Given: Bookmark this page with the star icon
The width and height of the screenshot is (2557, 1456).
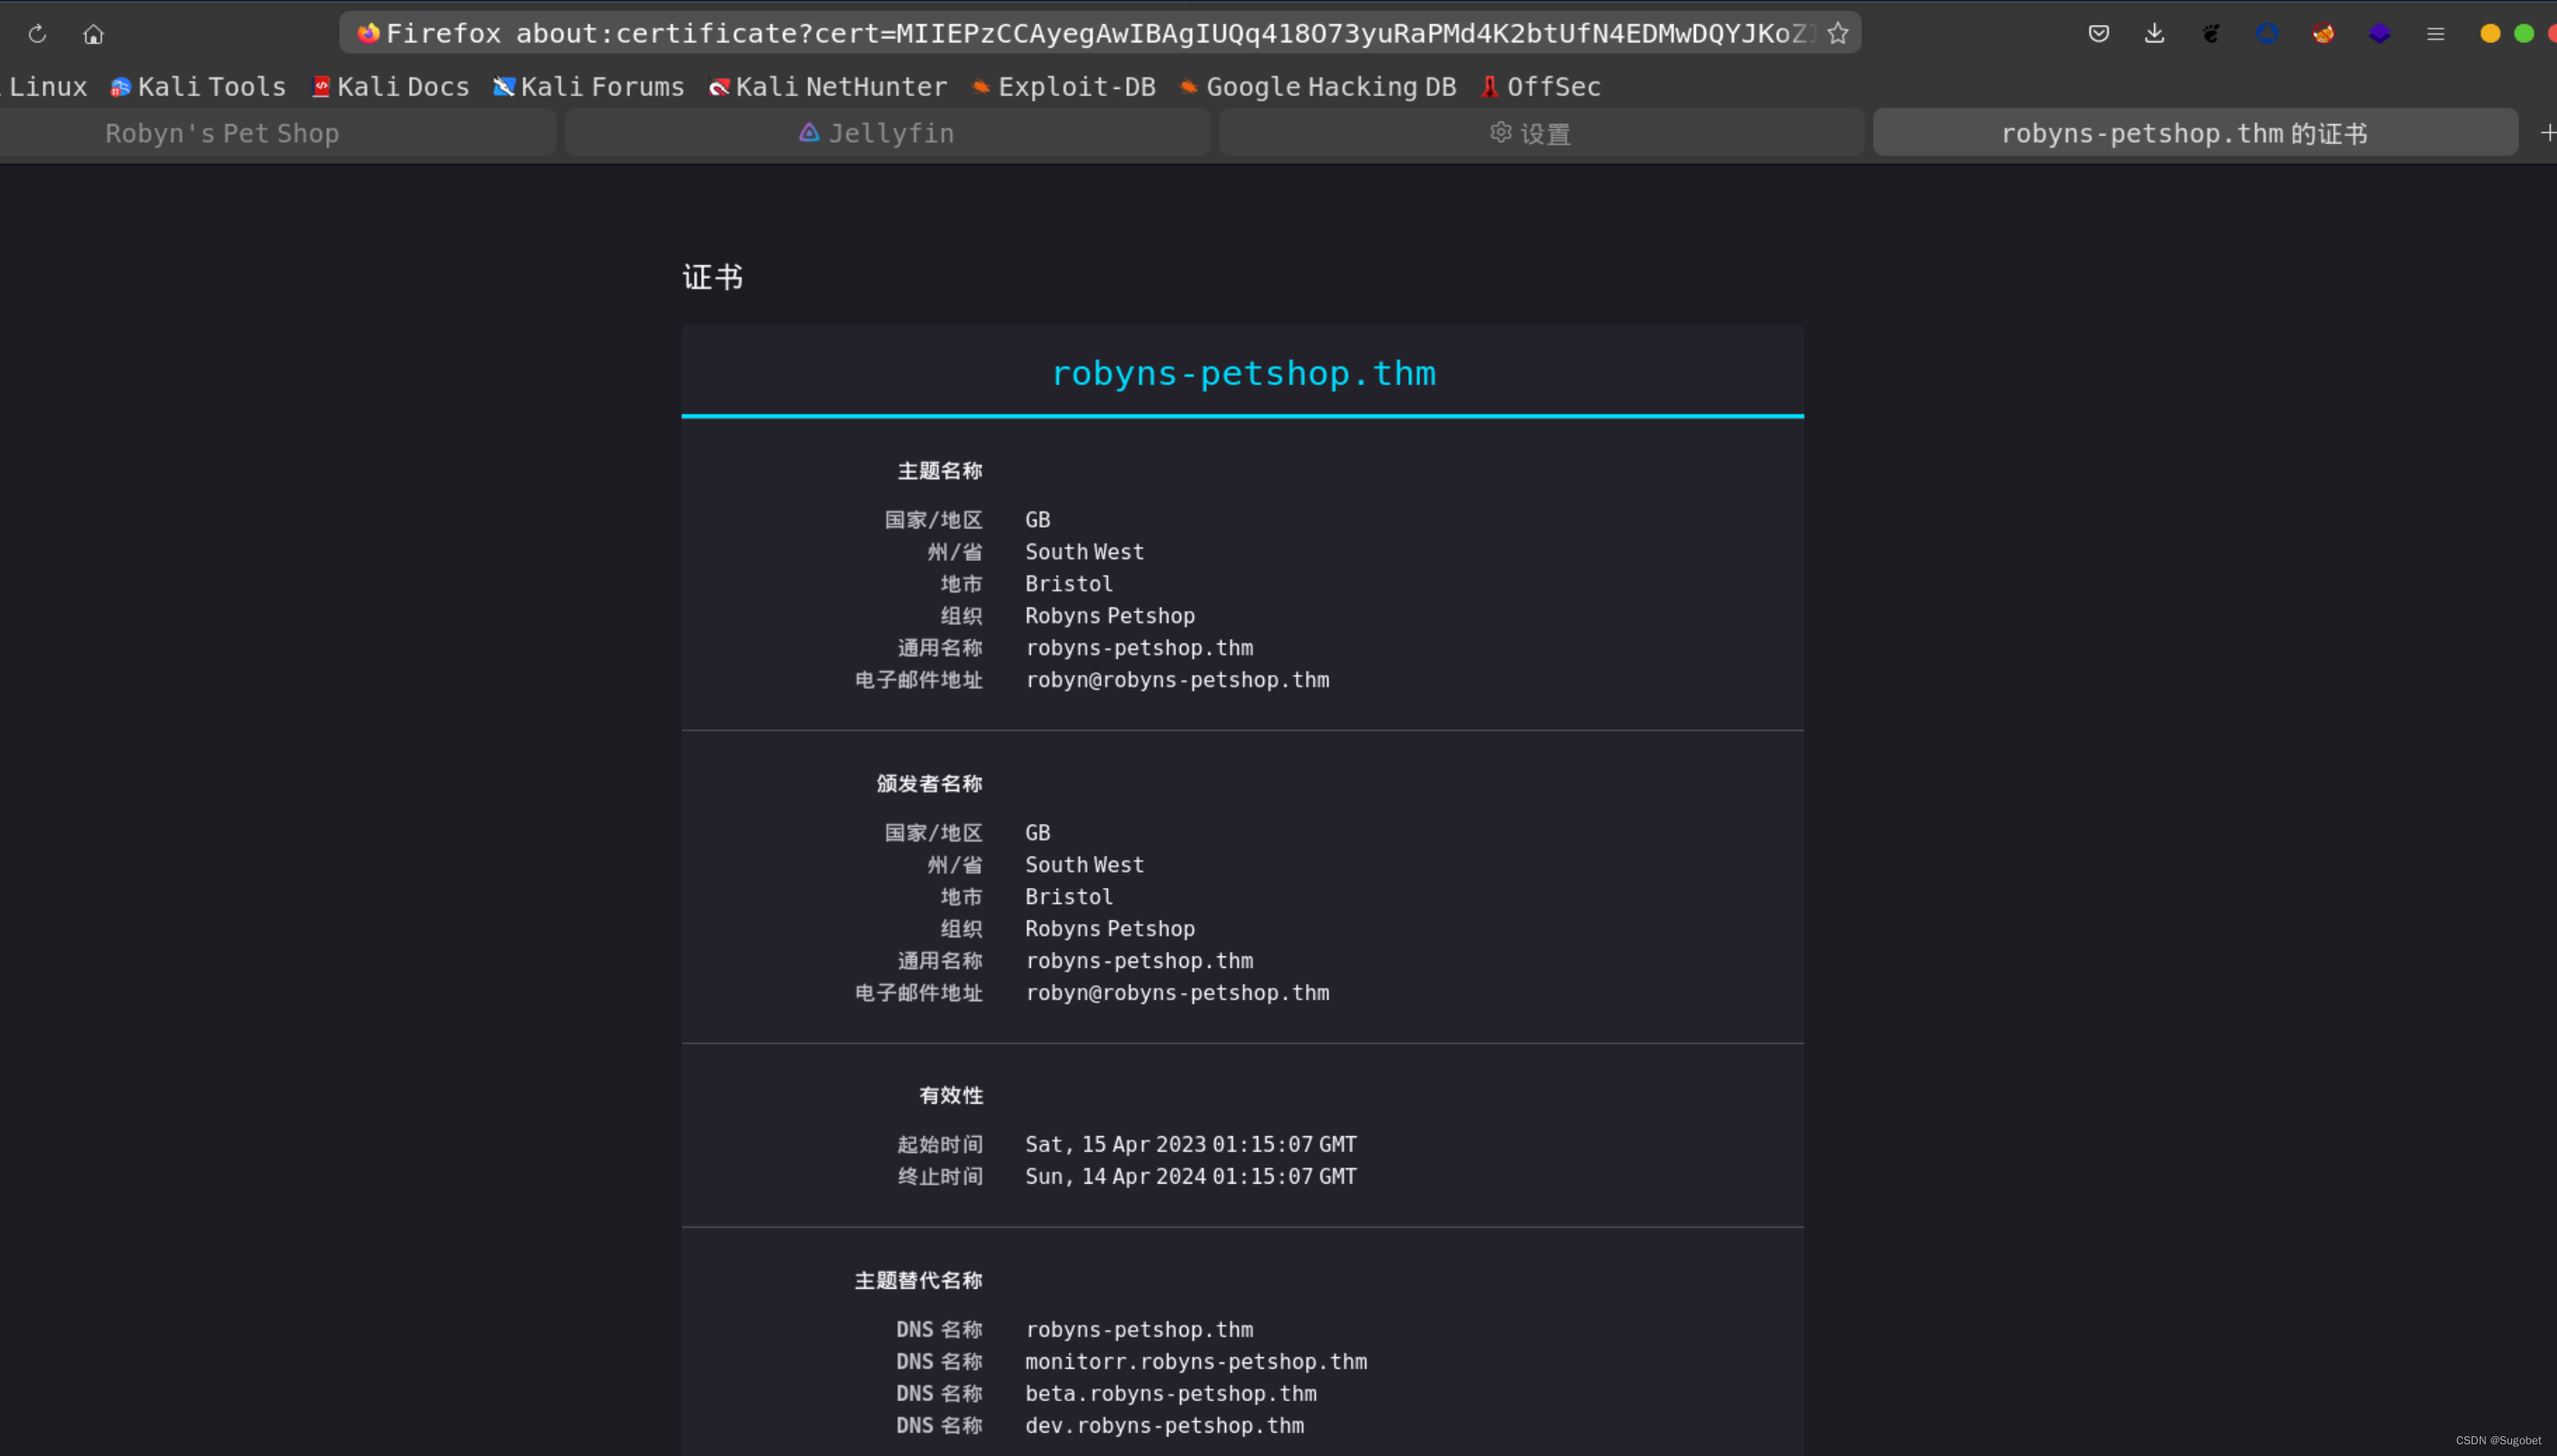Looking at the screenshot, I should click(1837, 33).
